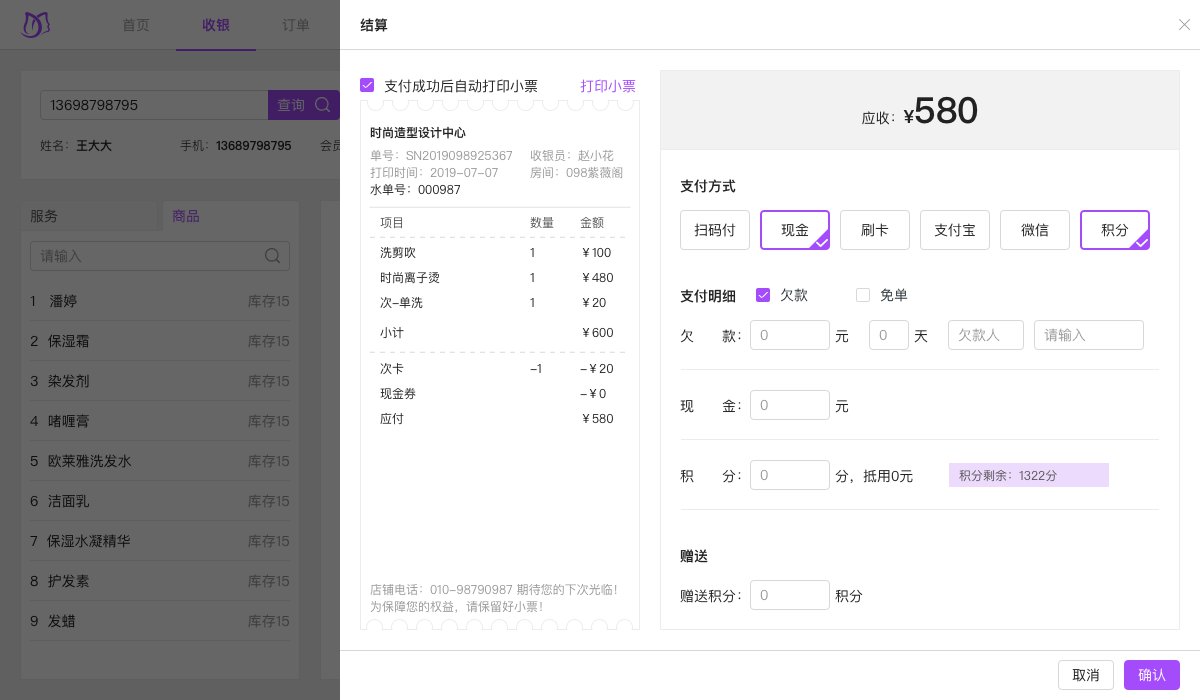Image resolution: width=1200 pixels, height=700 pixels.
Task: Click the 取消 button
Action: click(x=1086, y=675)
